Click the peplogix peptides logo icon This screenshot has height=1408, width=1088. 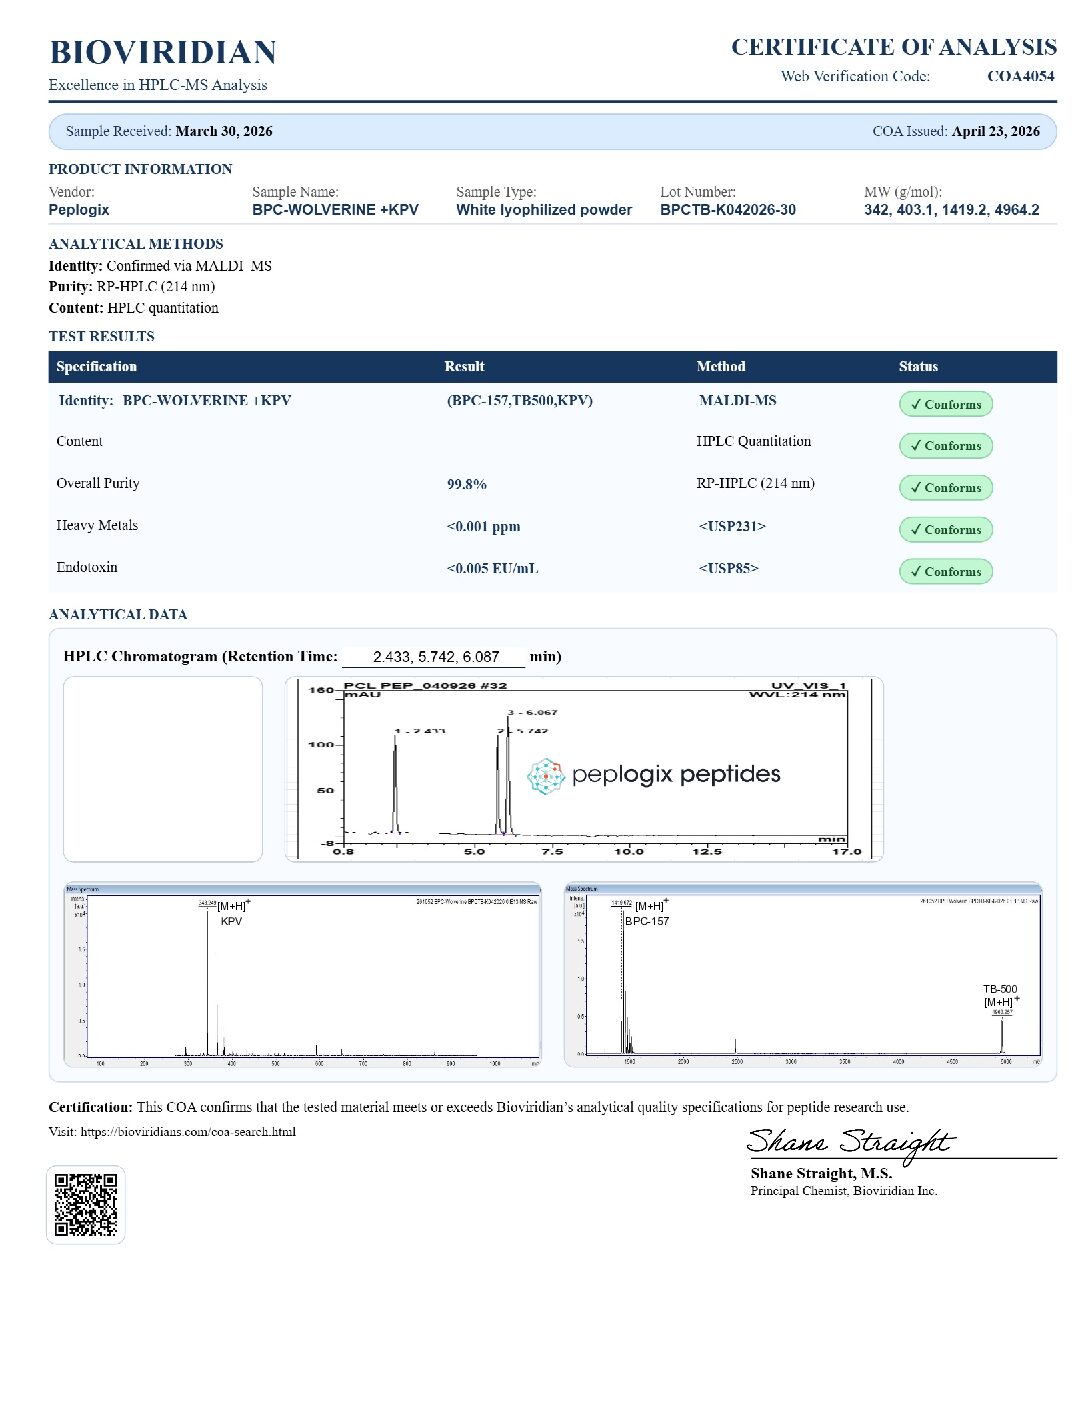[546, 776]
